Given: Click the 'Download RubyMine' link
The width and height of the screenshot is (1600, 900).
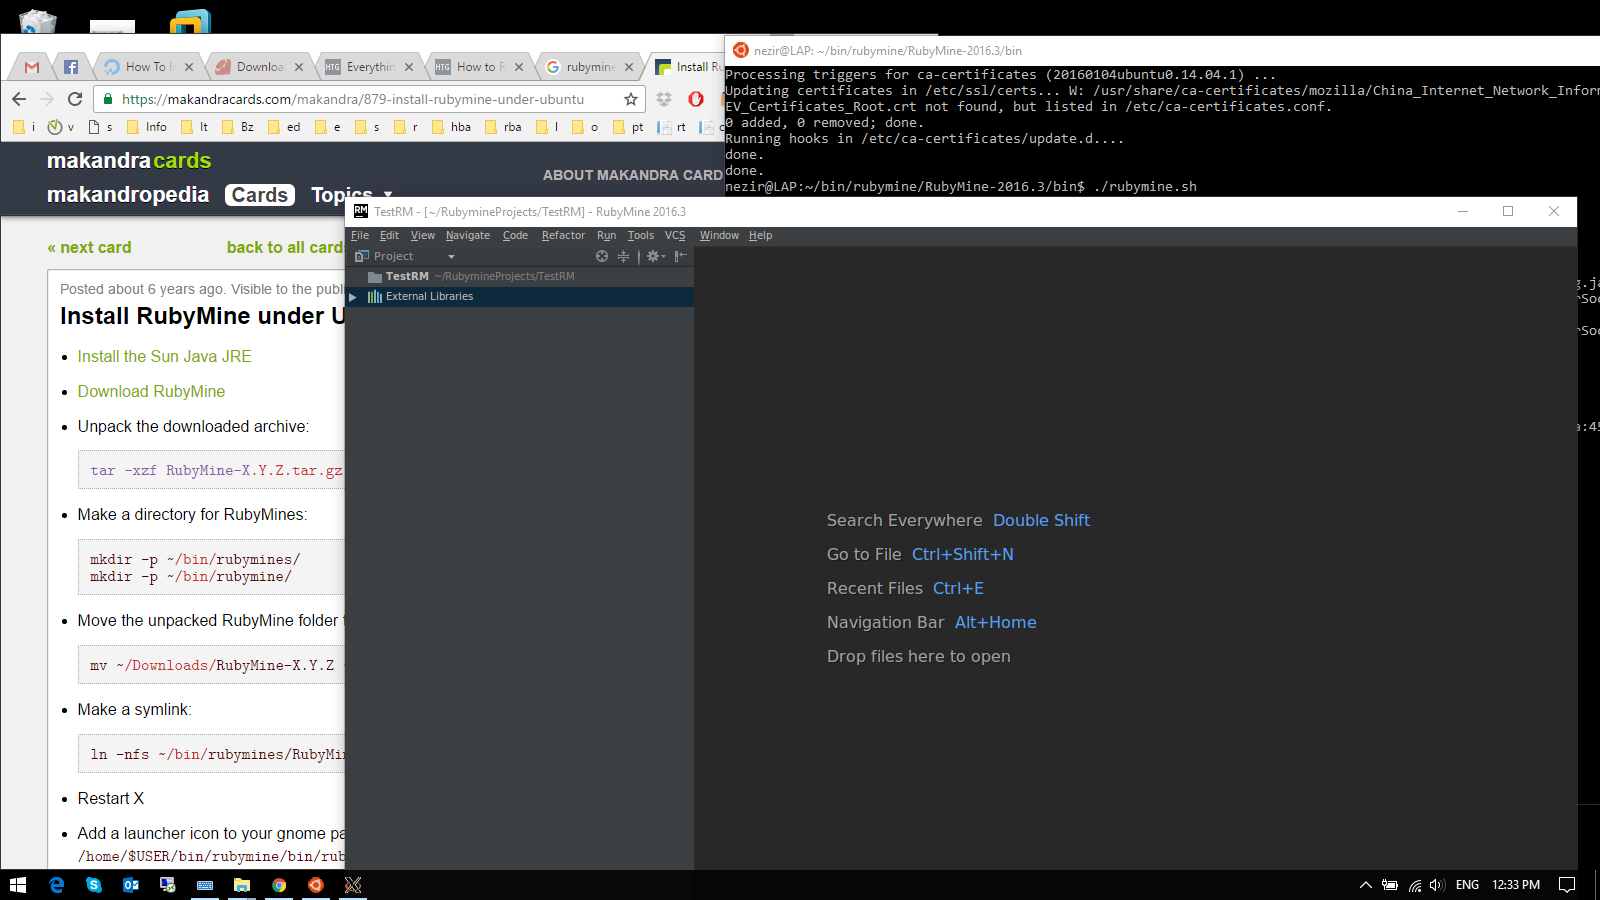Looking at the screenshot, I should pos(151,391).
